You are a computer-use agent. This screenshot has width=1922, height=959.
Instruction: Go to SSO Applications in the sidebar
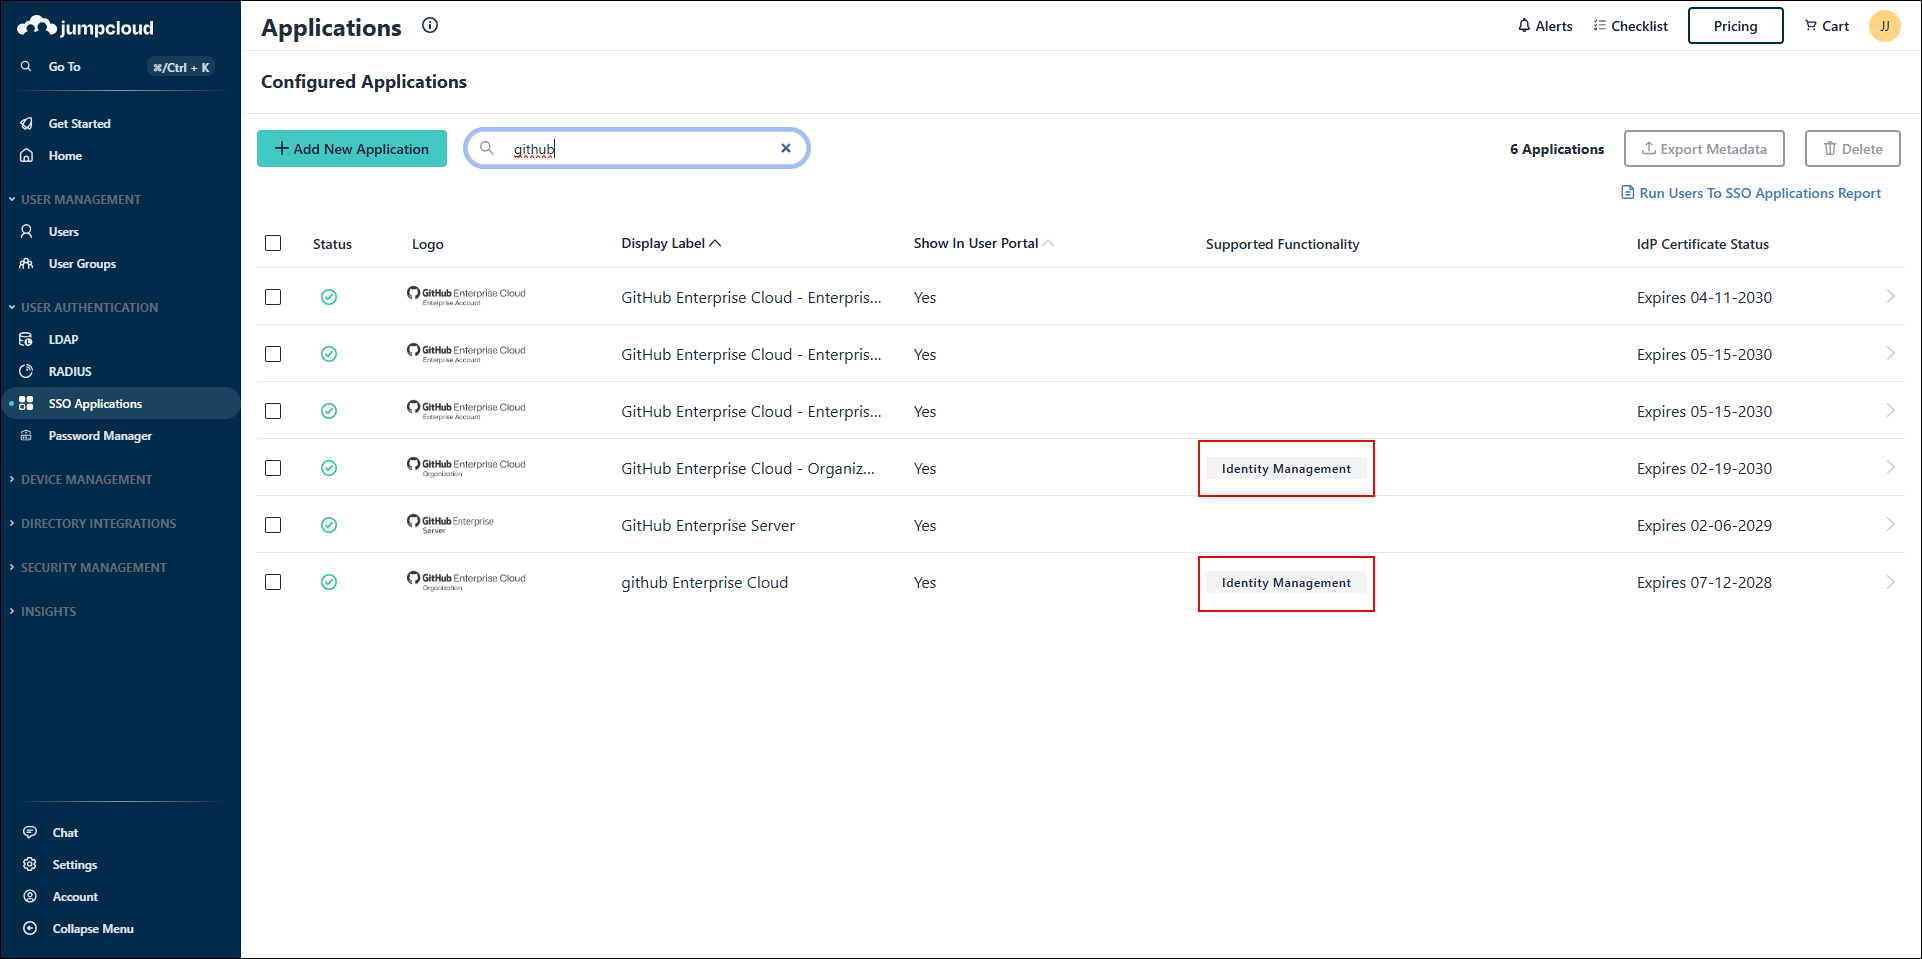point(95,403)
